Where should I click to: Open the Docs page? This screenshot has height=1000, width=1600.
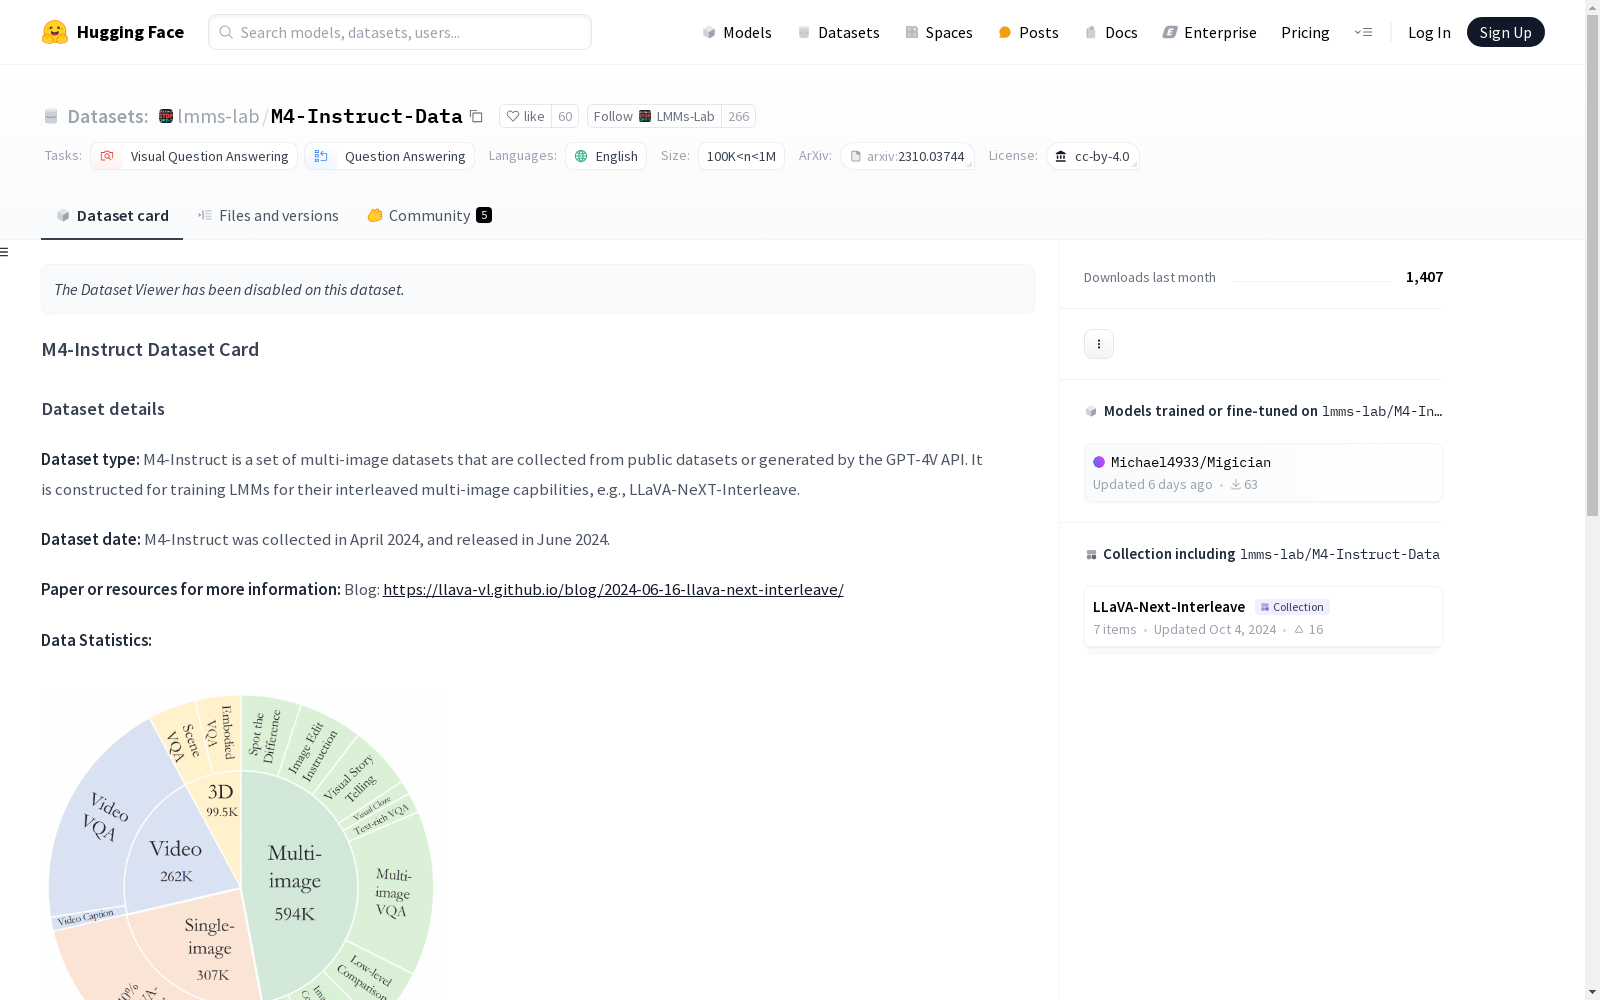pyautogui.click(x=1110, y=32)
